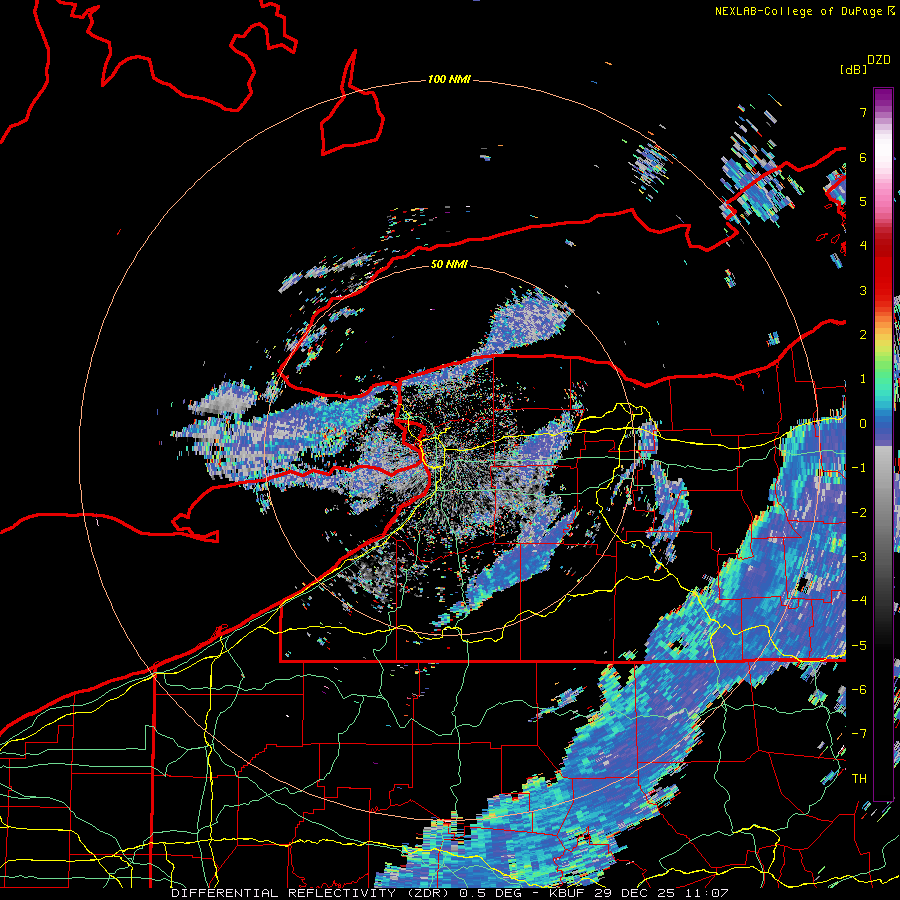Image resolution: width=900 pixels, height=900 pixels.
Task: Click the TH threshold label on the scale
Action: pyautogui.click(x=859, y=779)
